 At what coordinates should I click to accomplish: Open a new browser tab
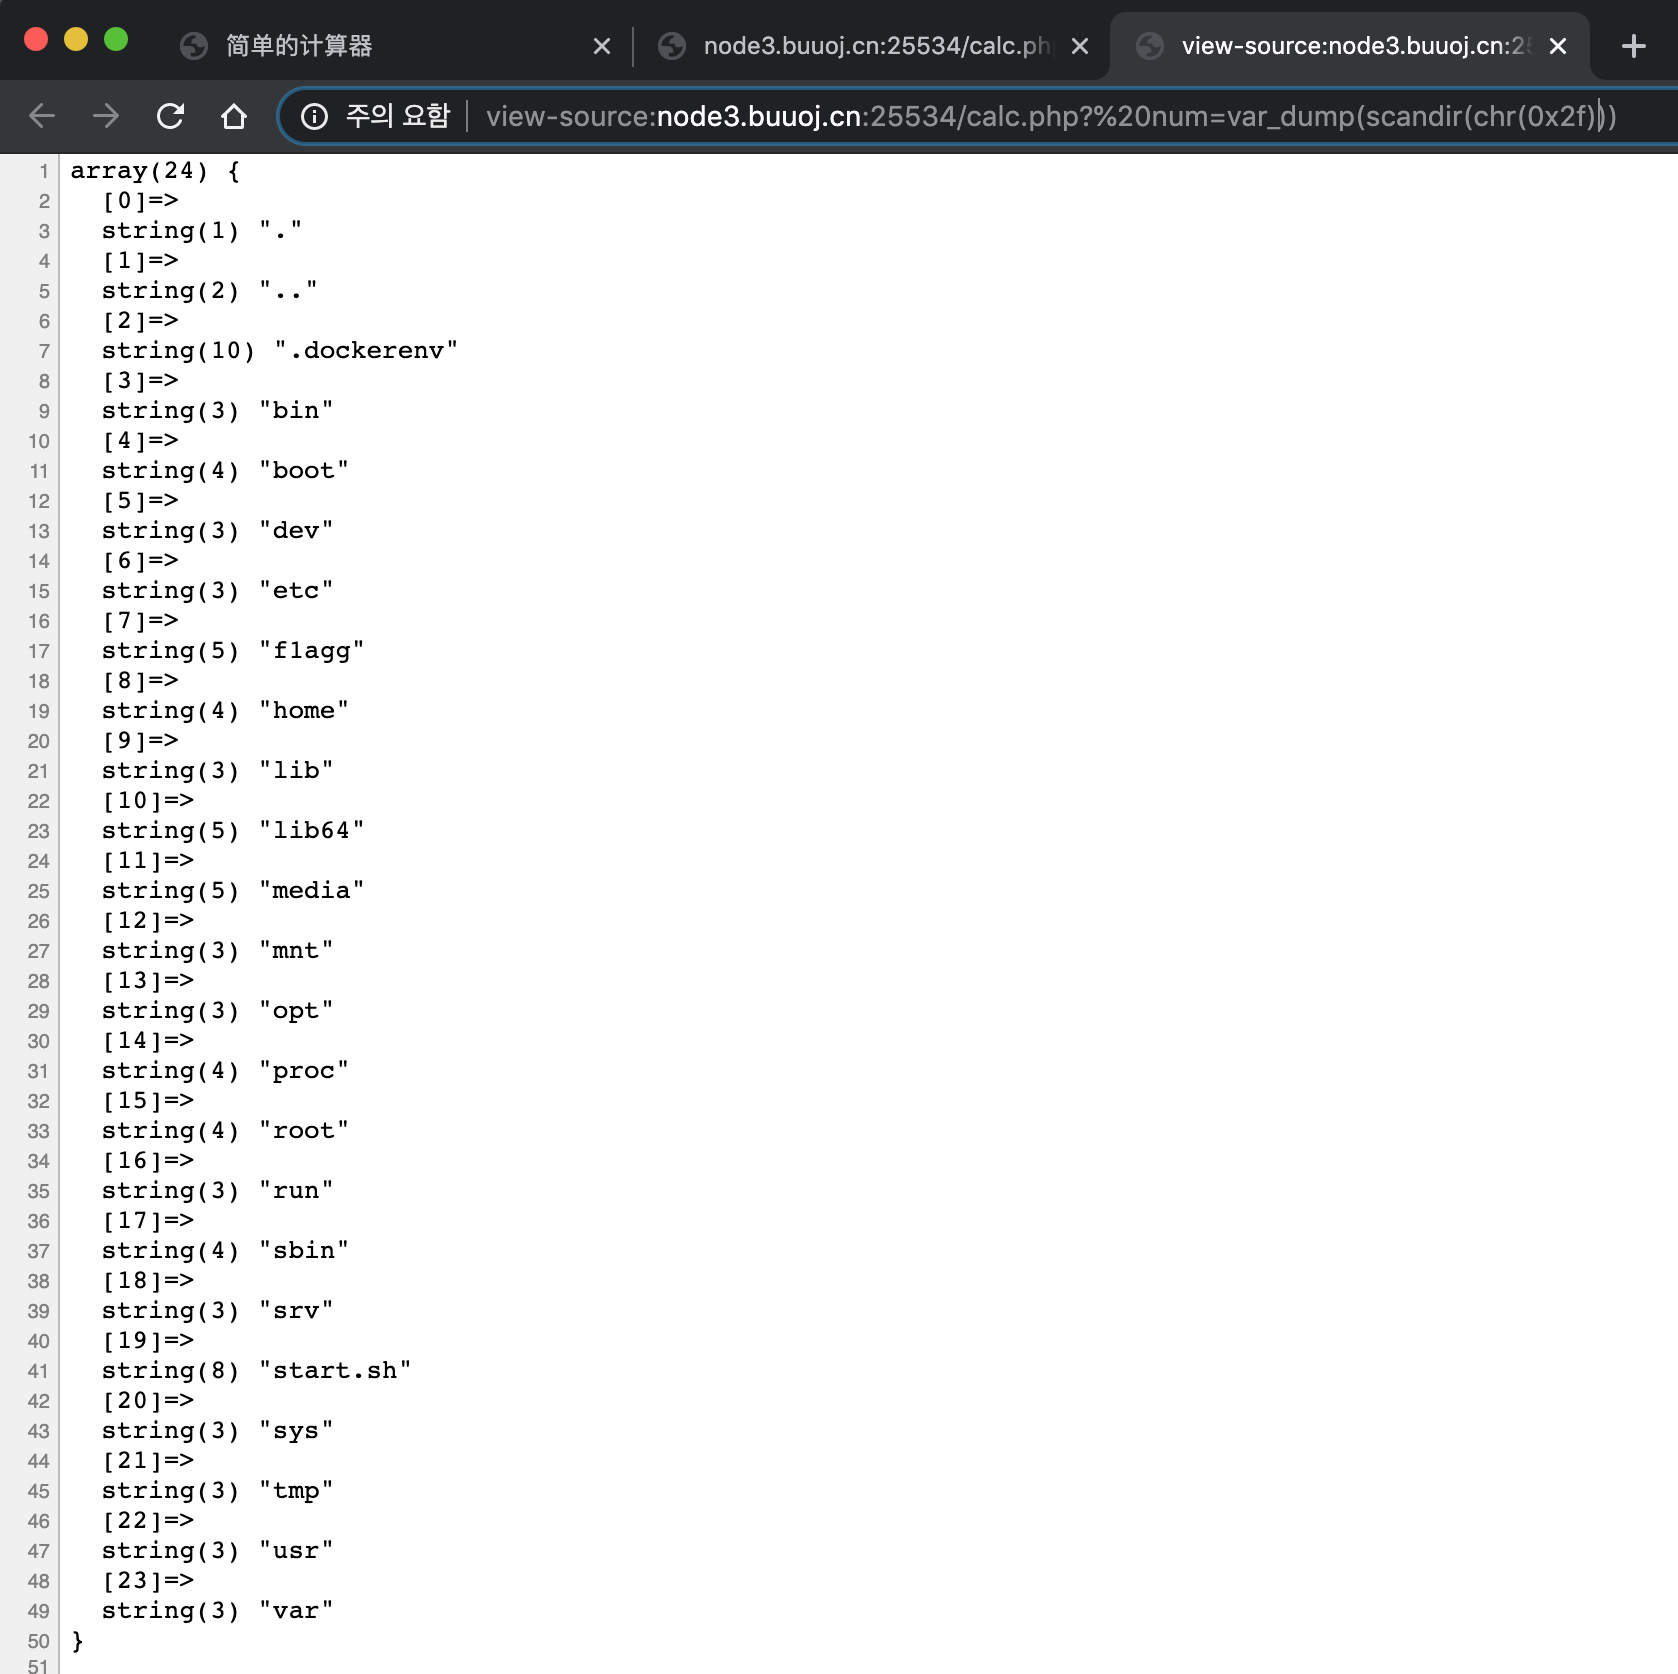pos(1634,46)
